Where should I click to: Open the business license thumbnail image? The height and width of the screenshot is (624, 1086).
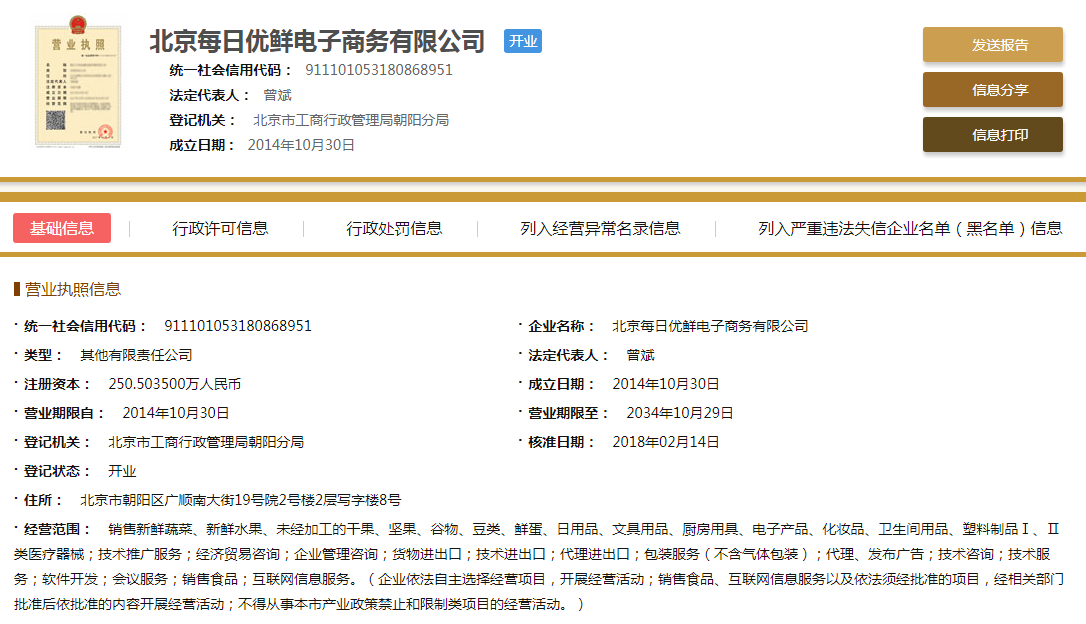click(x=78, y=82)
